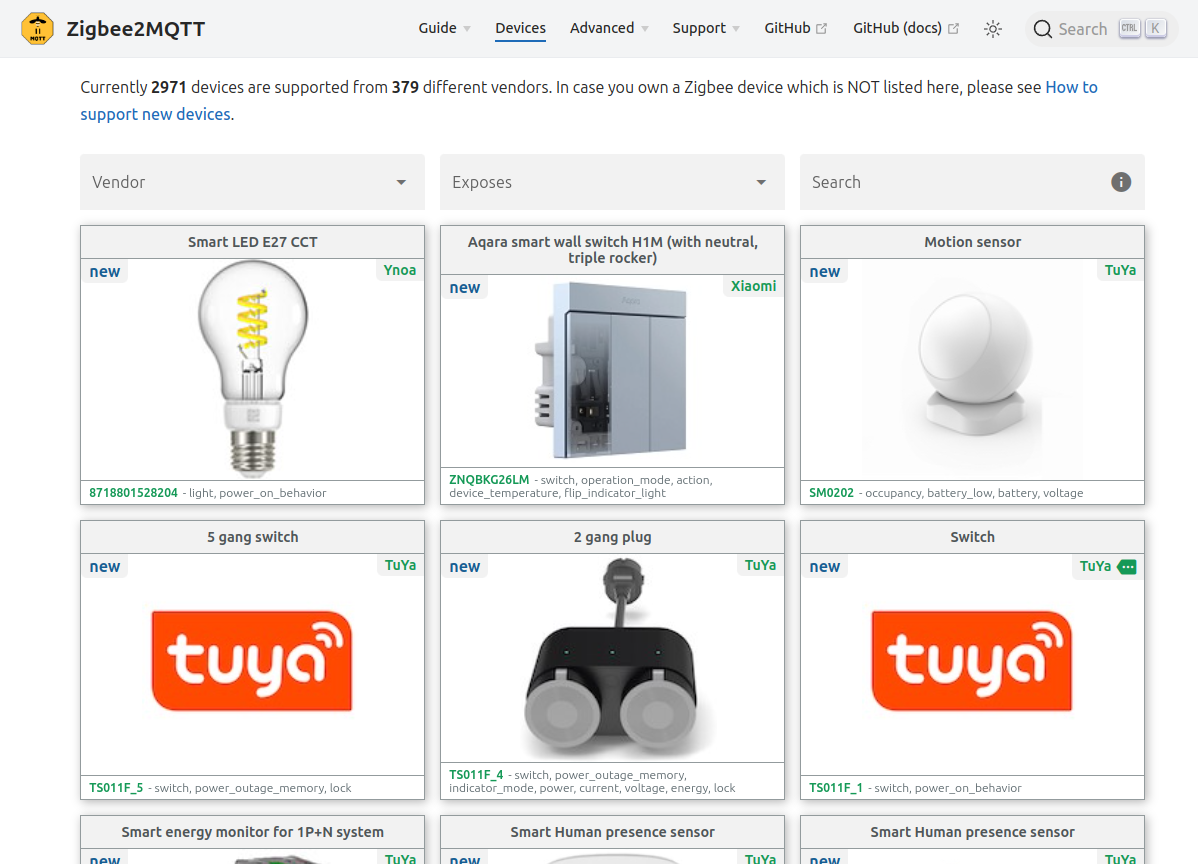Click the external link icon next to GitHub (docs)
Viewport: 1198px width, 864px height.
tap(954, 28)
